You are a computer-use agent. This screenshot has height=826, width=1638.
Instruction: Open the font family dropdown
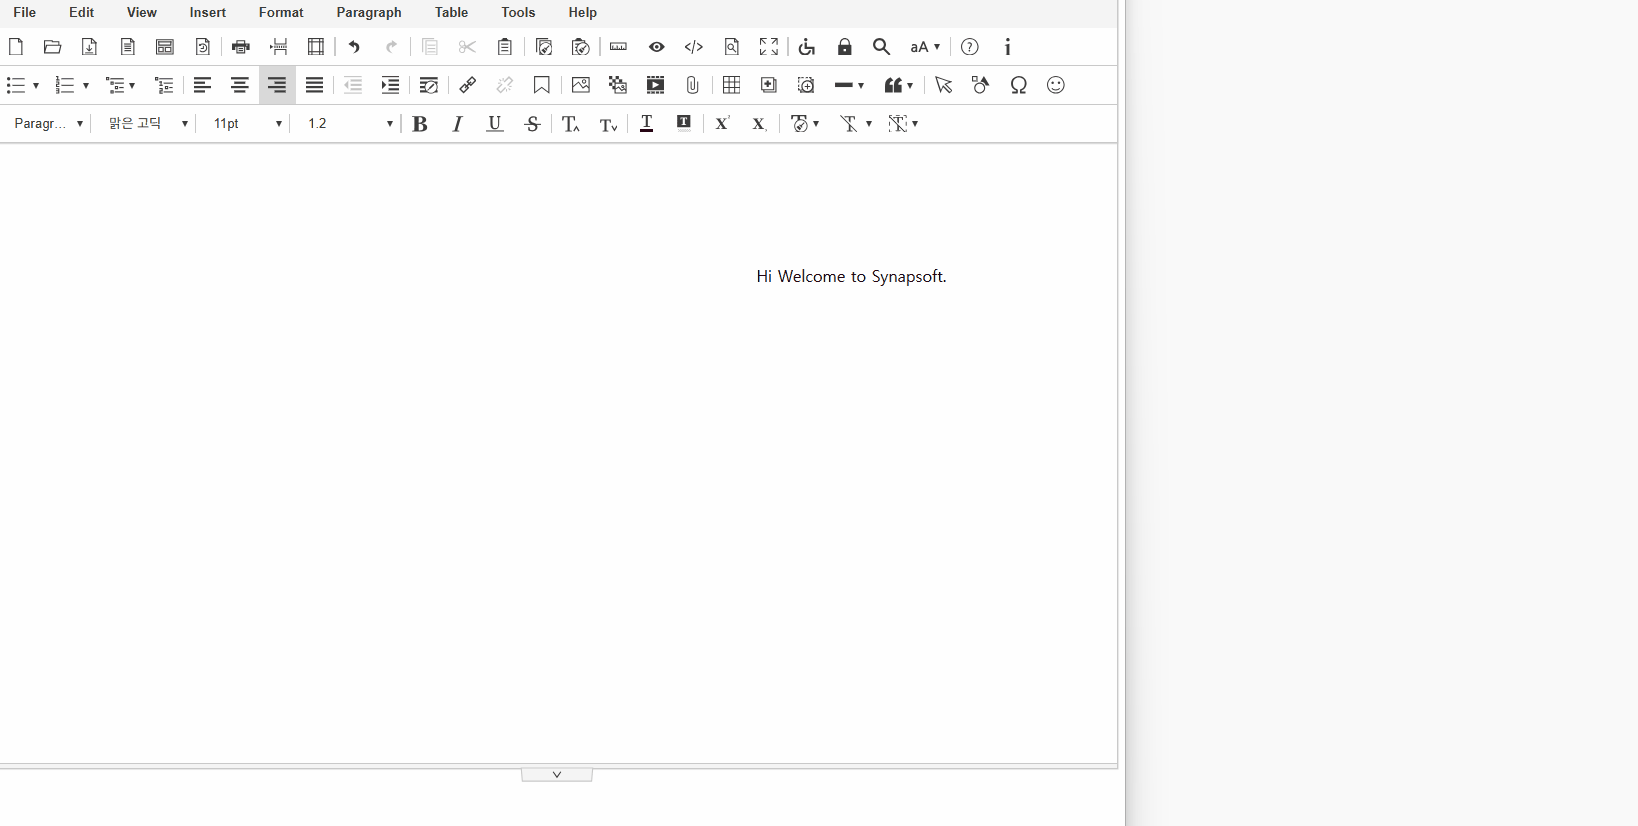tap(147, 124)
